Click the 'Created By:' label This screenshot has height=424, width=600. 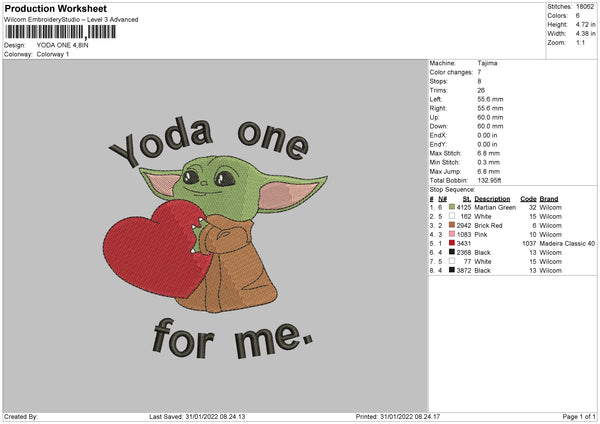click(21, 417)
